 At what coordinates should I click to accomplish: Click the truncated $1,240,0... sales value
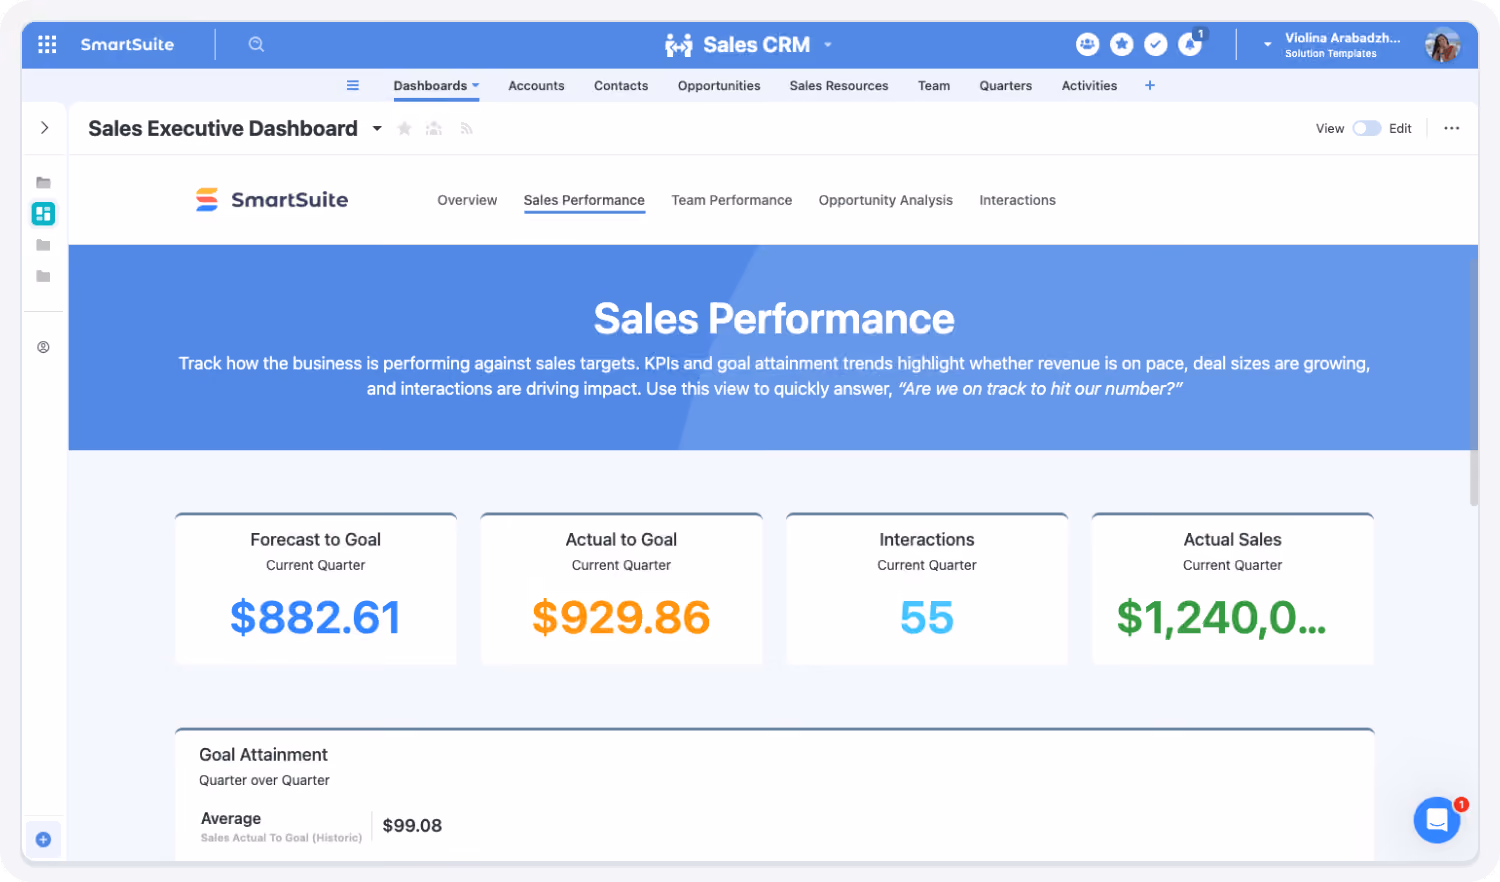pyautogui.click(x=1221, y=617)
